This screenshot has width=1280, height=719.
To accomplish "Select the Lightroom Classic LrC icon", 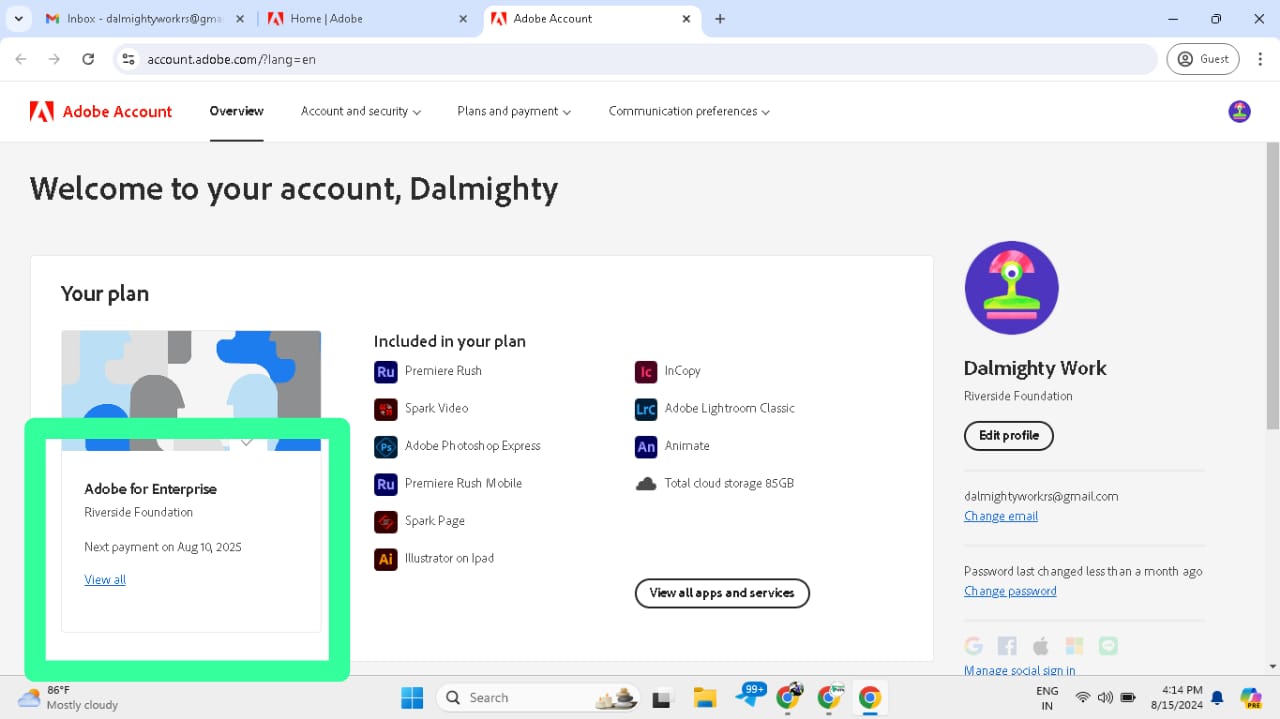I will [x=646, y=409].
